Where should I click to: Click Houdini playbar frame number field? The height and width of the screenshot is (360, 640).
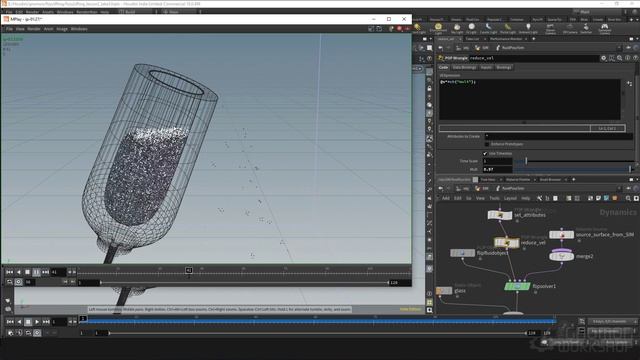[59, 322]
